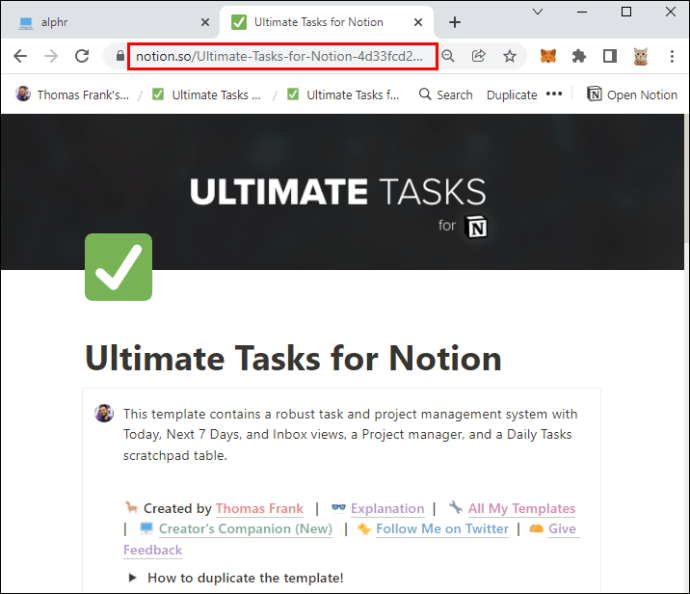Share this page using the share icon
This screenshot has height=594, width=690.
(478, 56)
